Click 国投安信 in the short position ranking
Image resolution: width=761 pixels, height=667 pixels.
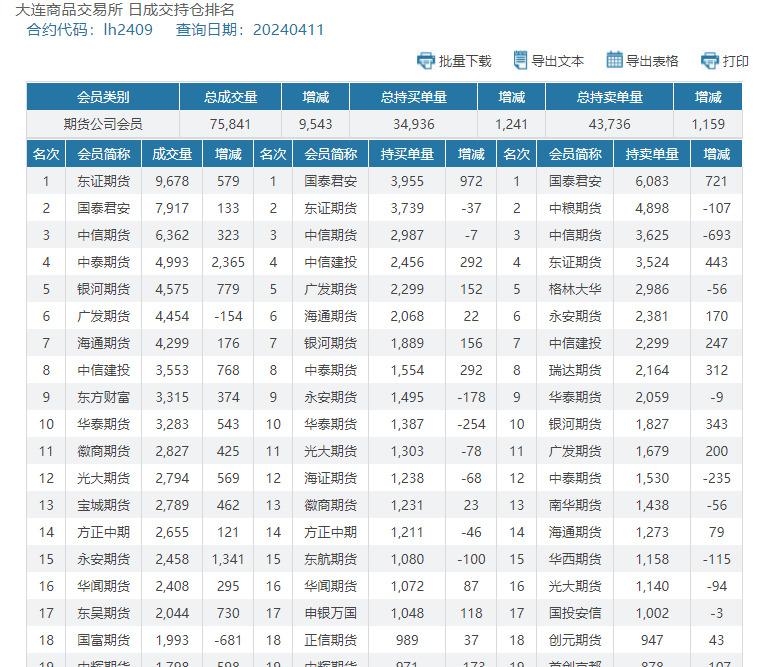(x=575, y=613)
